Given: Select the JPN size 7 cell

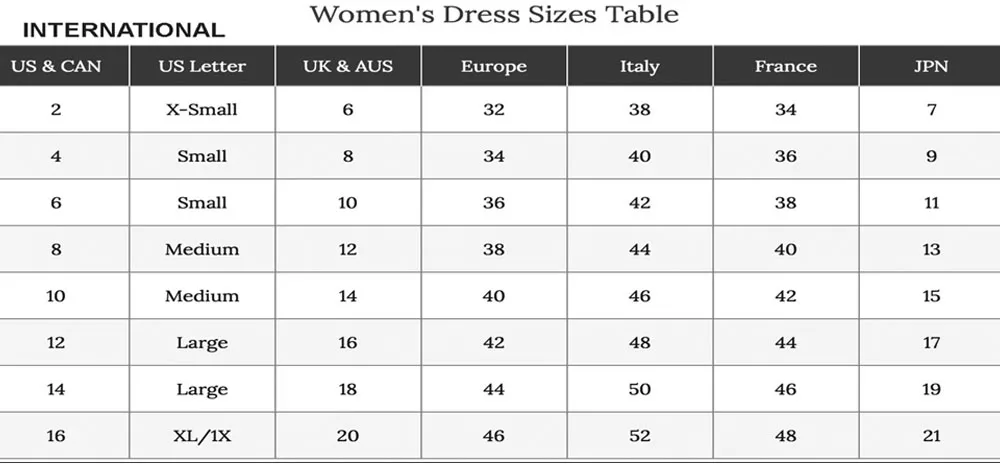Looking at the screenshot, I should click(x=931, y=109).
